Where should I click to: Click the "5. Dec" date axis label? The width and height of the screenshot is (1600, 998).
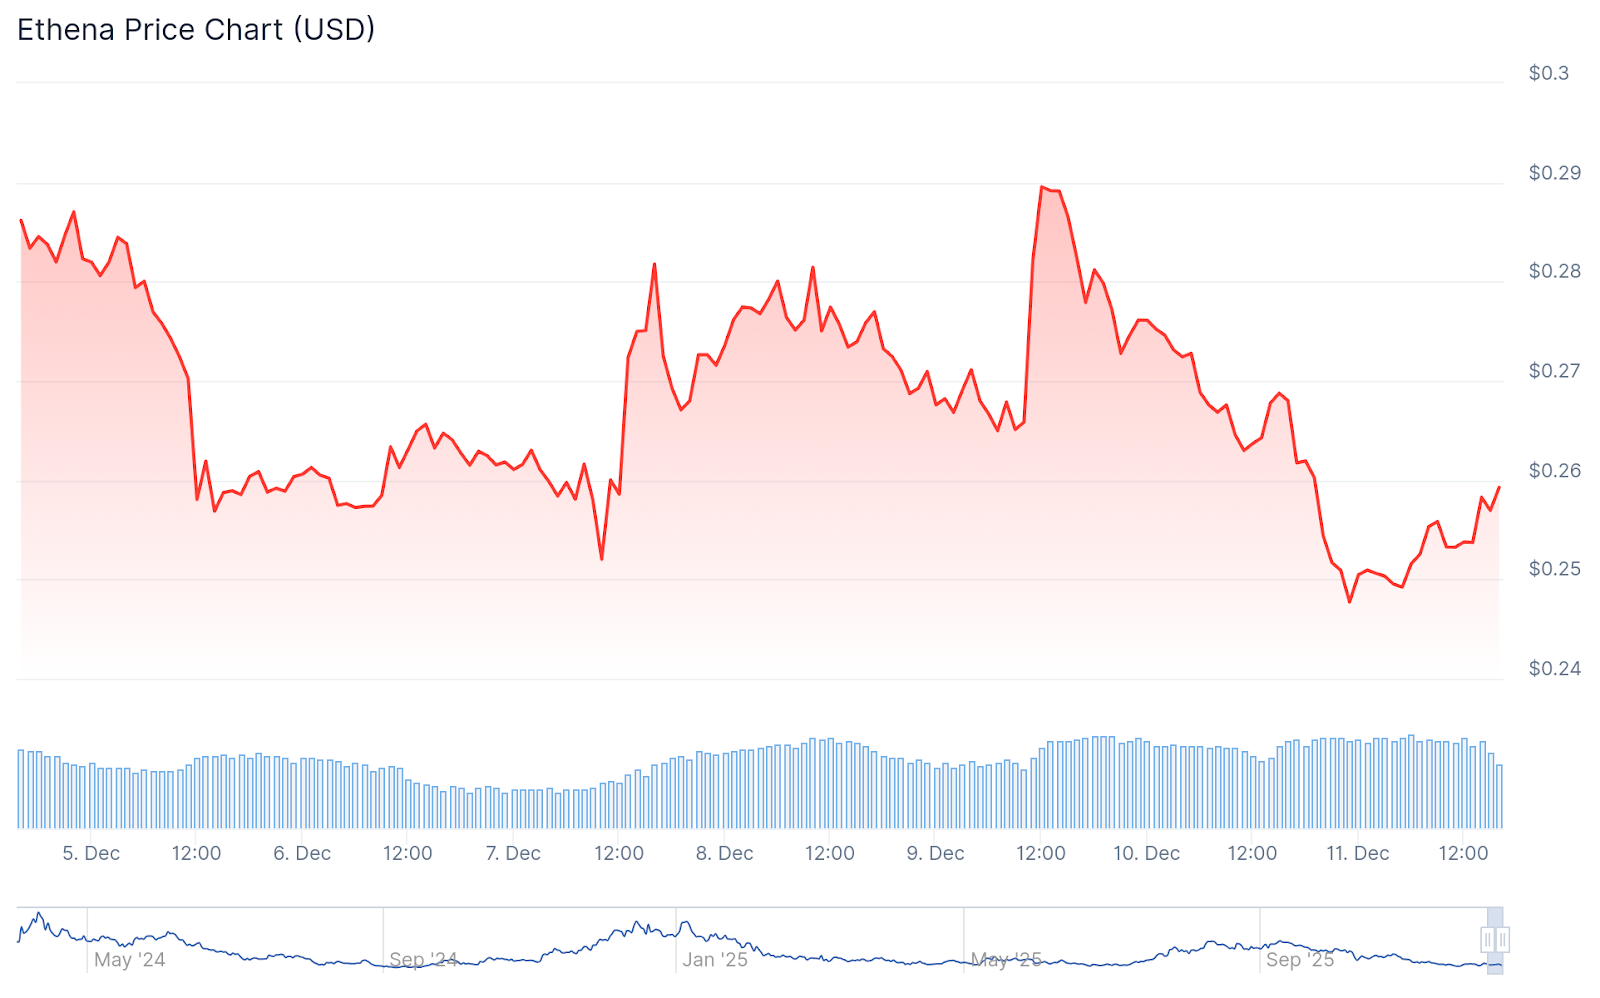click(x=91, y=853)
